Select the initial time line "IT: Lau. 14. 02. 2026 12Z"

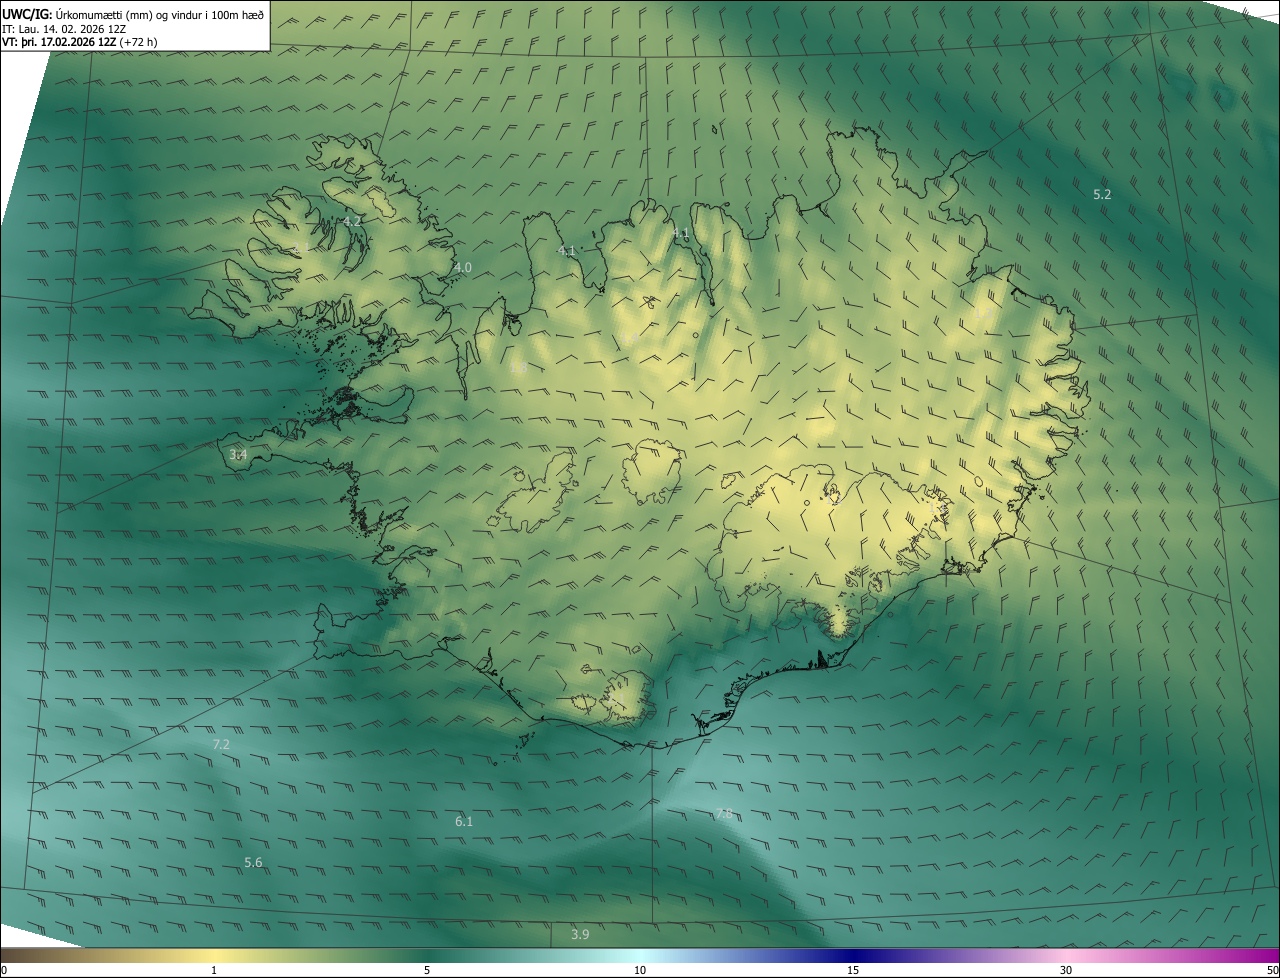click(x=64, y=28)
